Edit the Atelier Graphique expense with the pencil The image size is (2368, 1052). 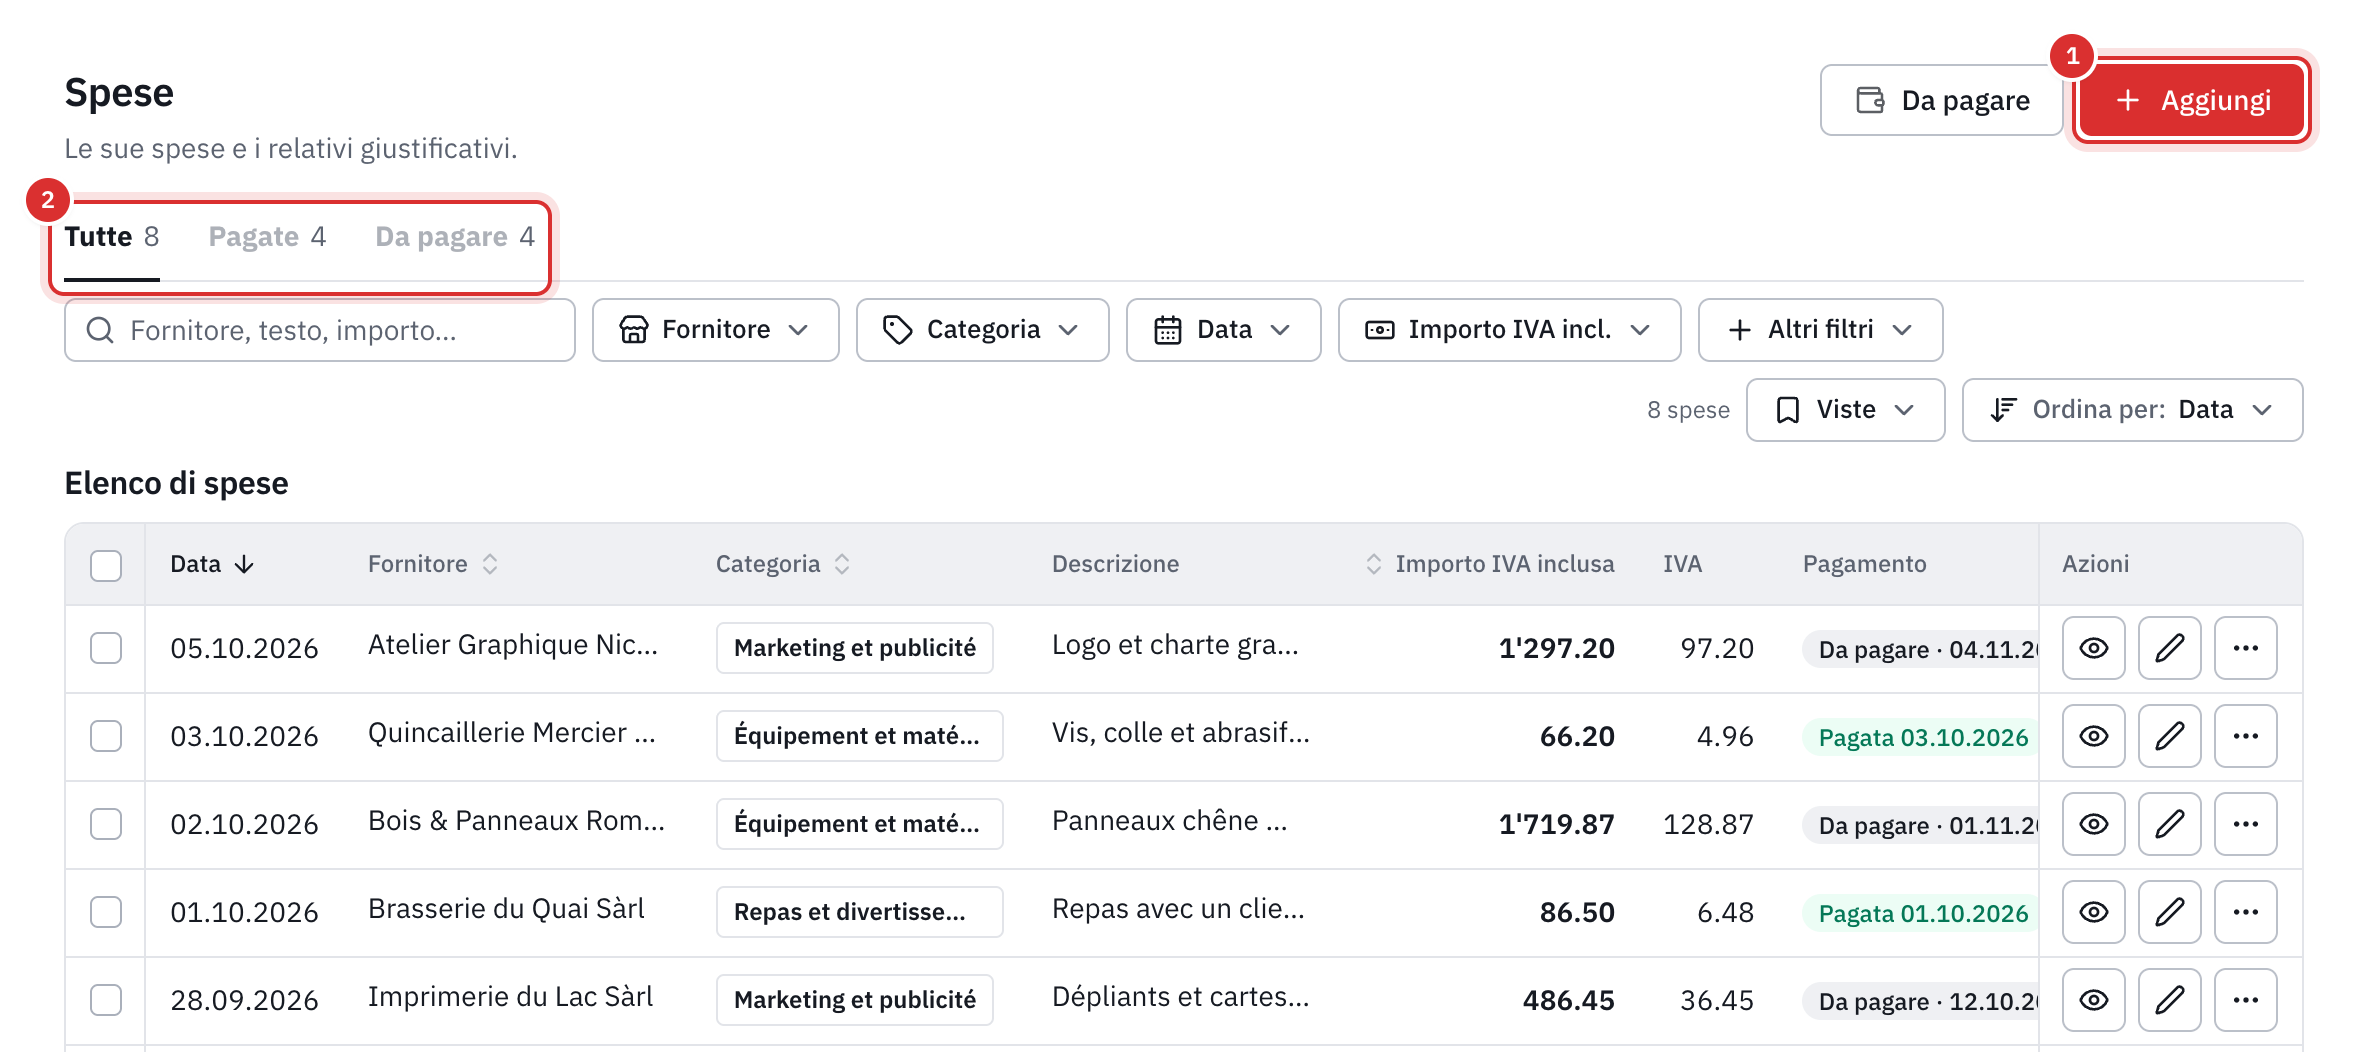click(2169, 648)
